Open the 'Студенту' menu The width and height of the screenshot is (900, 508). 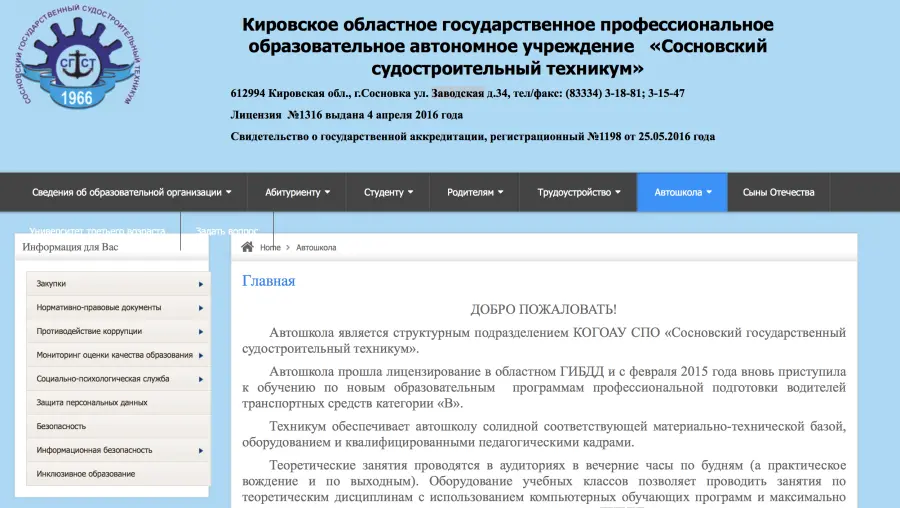(388, 192)
